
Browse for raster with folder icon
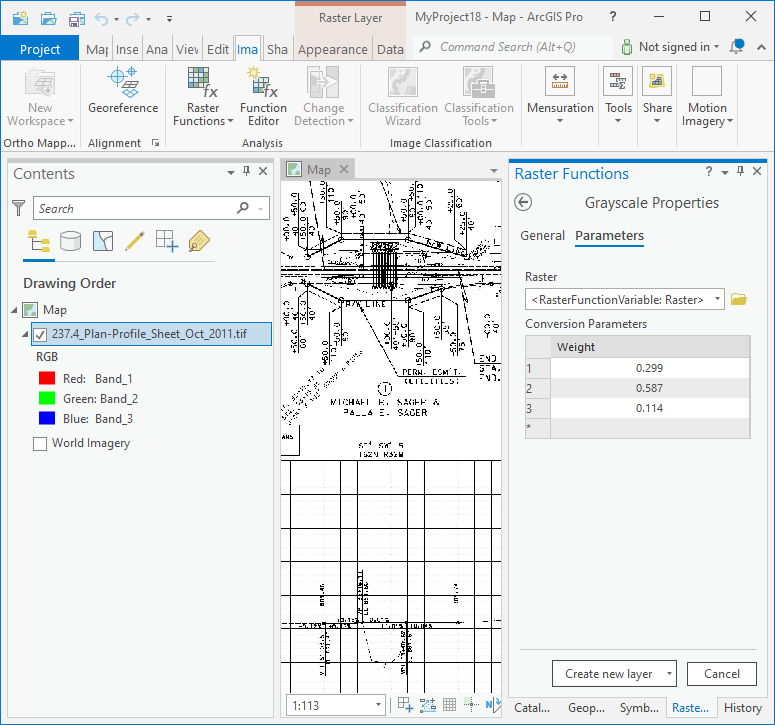pyautogui.click(x=739, y=299)
